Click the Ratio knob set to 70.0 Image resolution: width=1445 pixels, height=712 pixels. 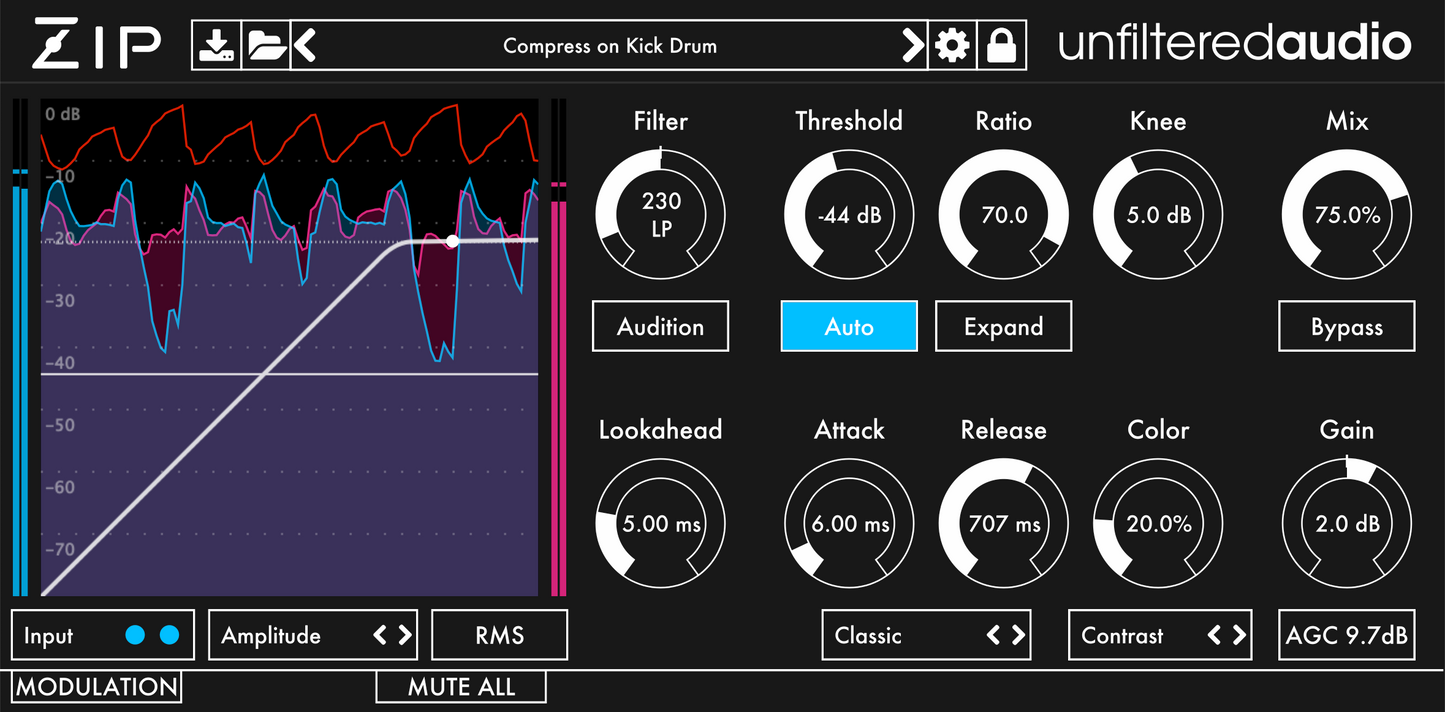[x=1003, y=215]
